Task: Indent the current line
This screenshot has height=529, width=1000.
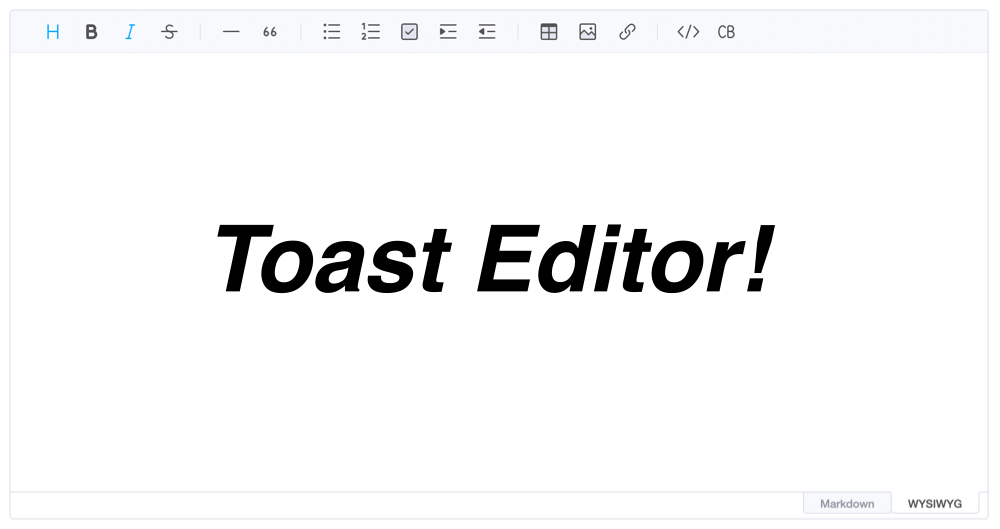Action: click(448, 32)
